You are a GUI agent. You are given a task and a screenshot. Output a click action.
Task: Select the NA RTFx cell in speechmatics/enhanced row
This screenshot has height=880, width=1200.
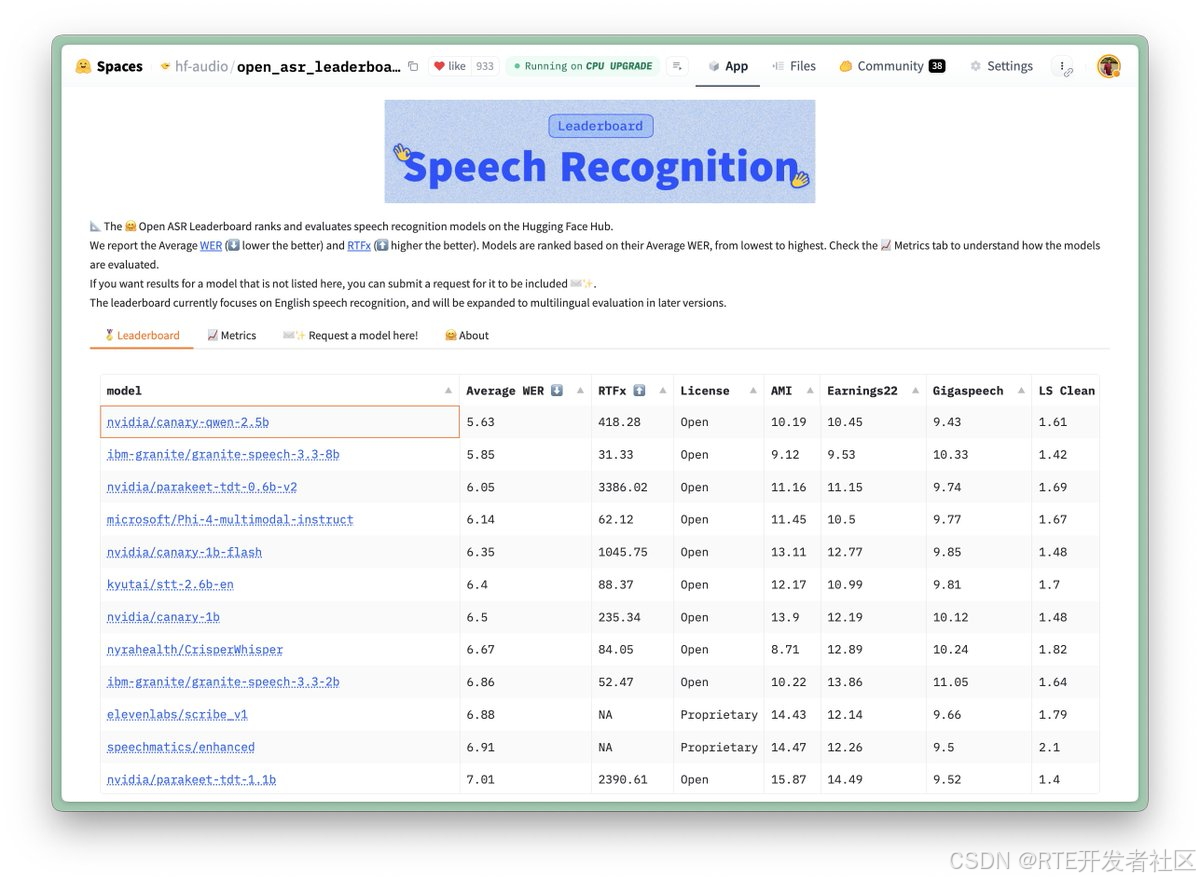pos(632,747)
